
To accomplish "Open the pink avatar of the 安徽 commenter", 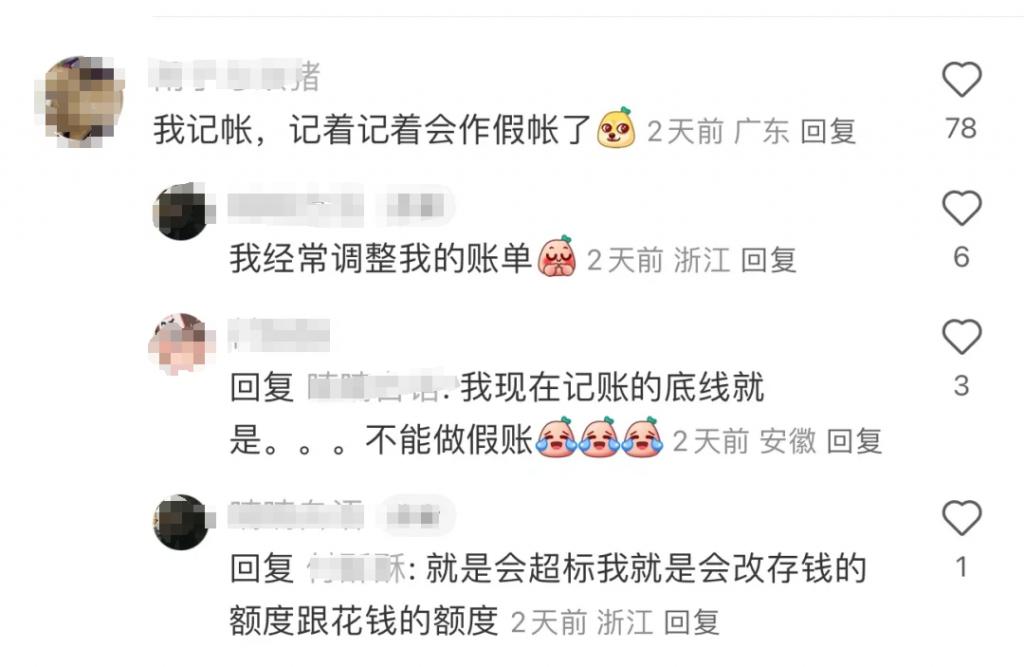I will (x=181, y=342).
